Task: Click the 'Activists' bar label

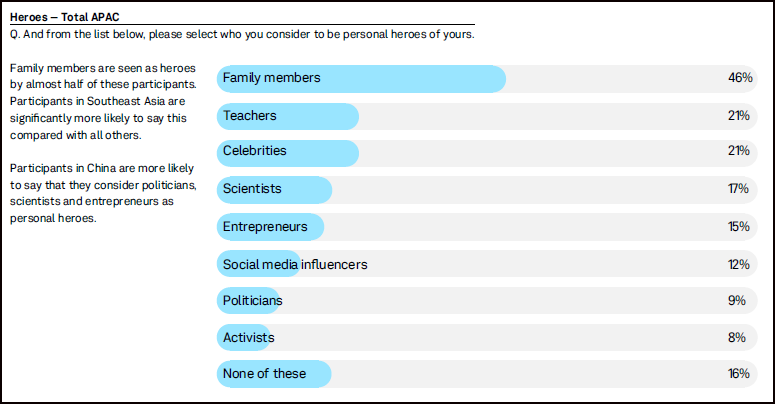Action: pyautogui.click(x=249, y=338)
